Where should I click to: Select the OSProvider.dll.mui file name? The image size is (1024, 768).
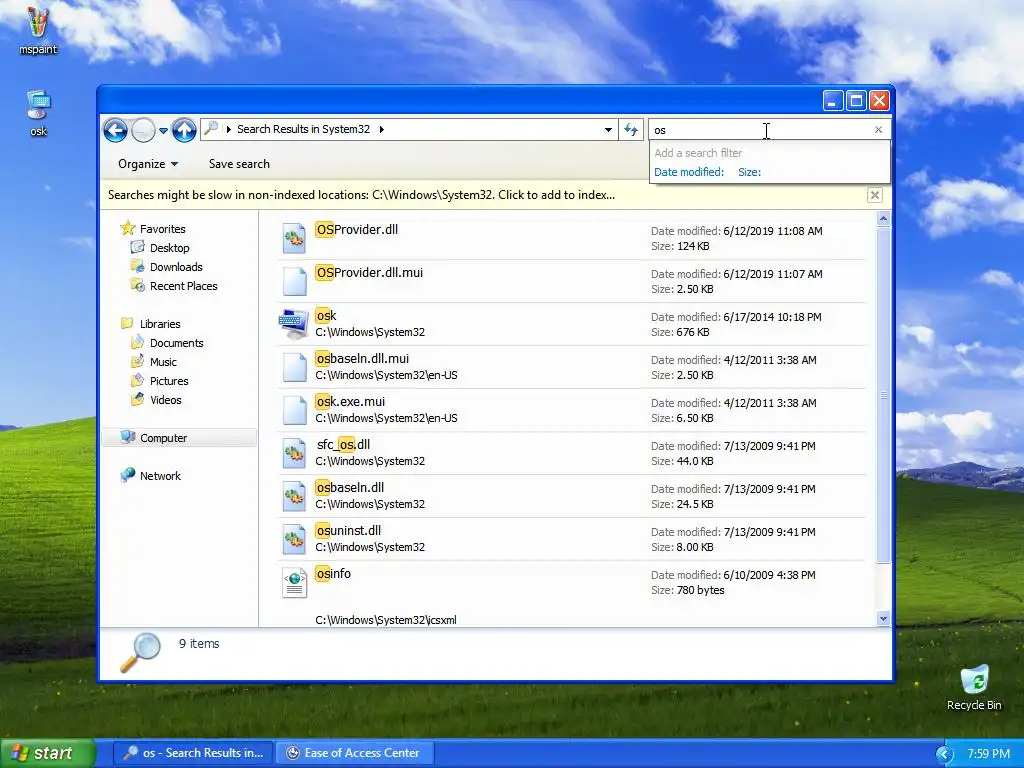pos(369,273)
